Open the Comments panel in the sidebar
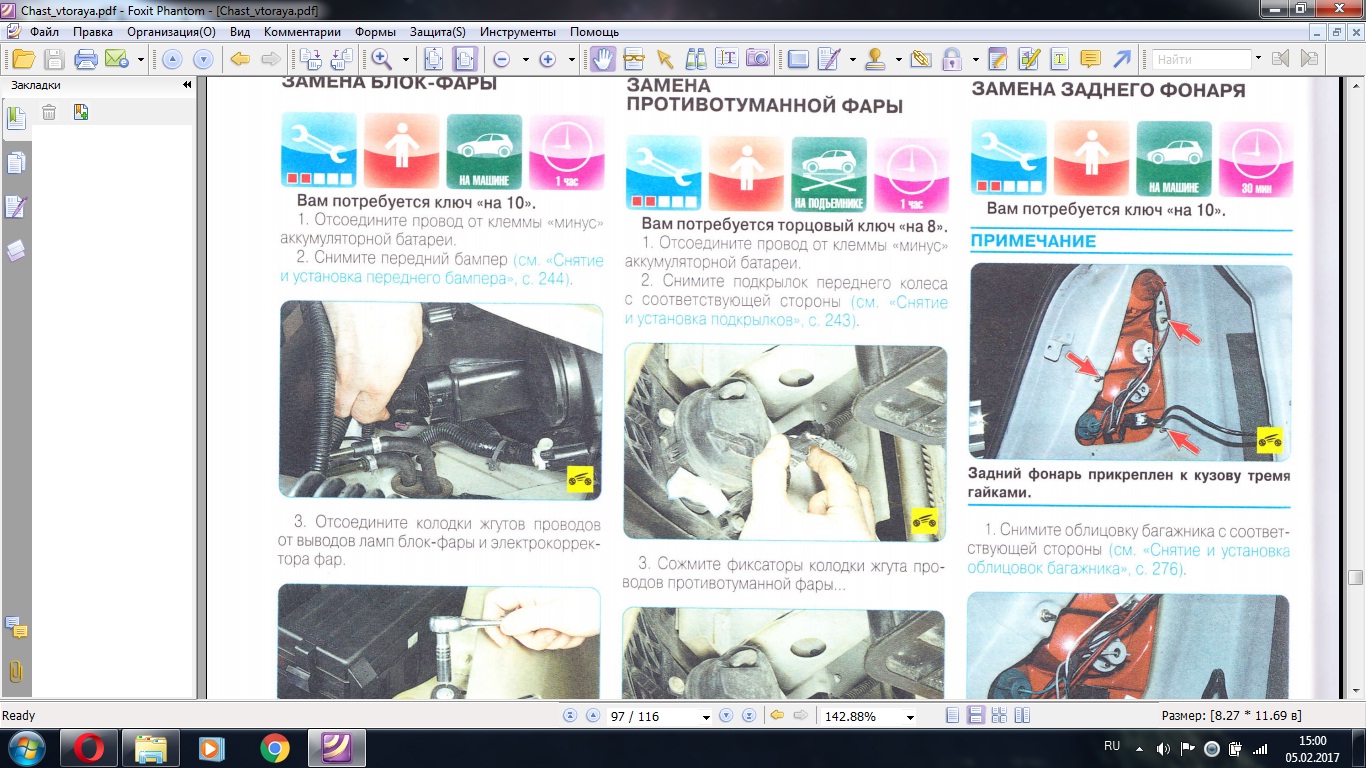Screen dimensions: 1366x768 (16, 627)
